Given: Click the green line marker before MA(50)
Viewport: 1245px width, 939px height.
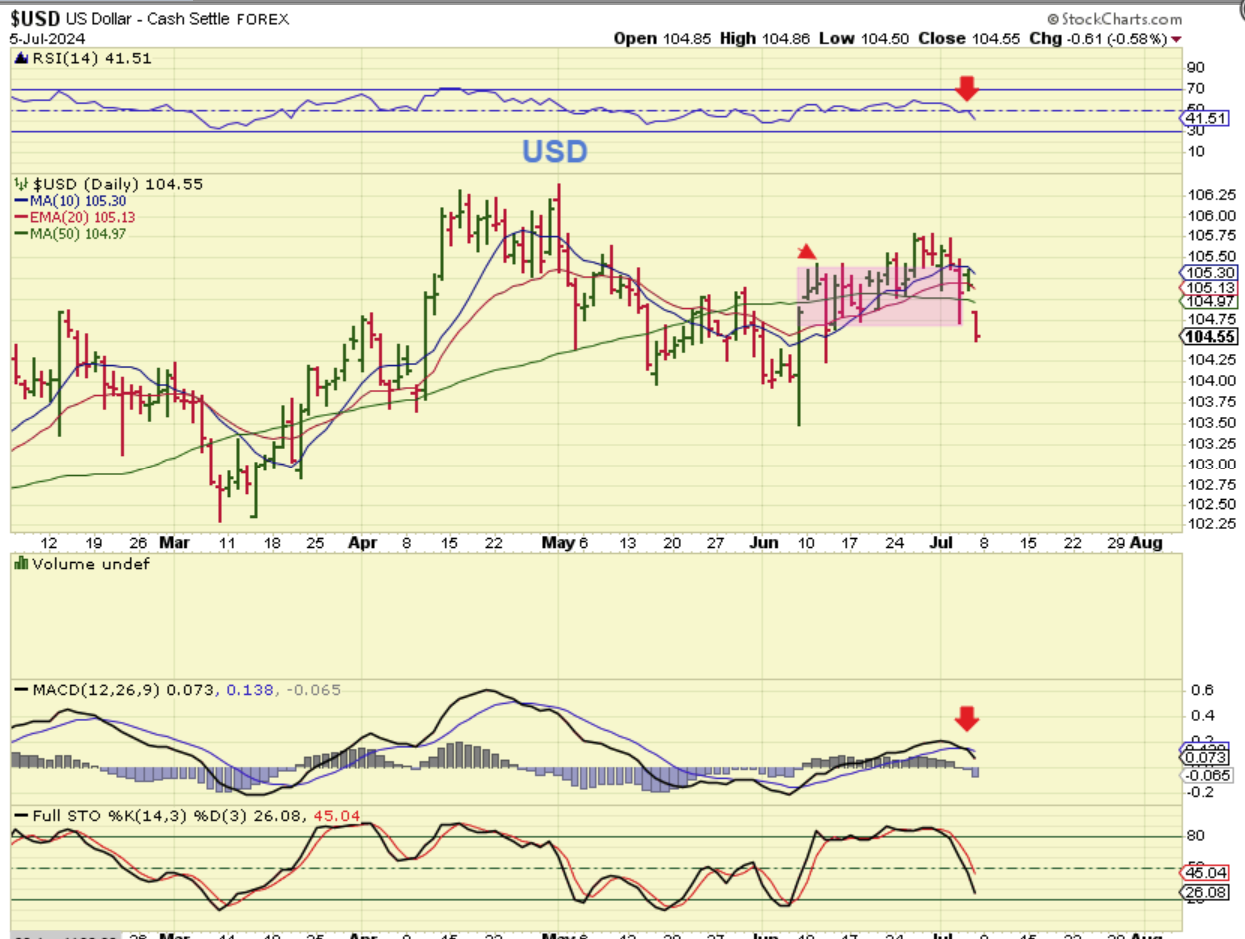Looking at the screenshot, I should click(19, 233).
